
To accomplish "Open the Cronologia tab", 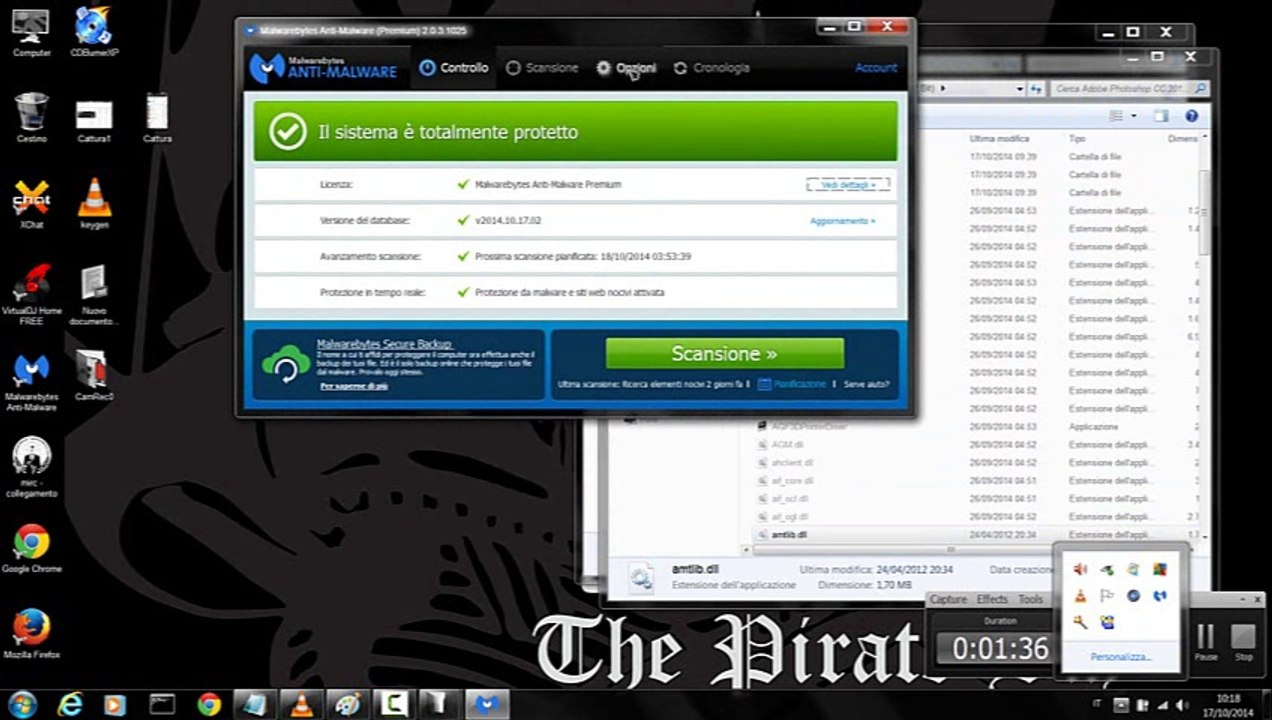I will pyautogui.click(x=712, y=68).
